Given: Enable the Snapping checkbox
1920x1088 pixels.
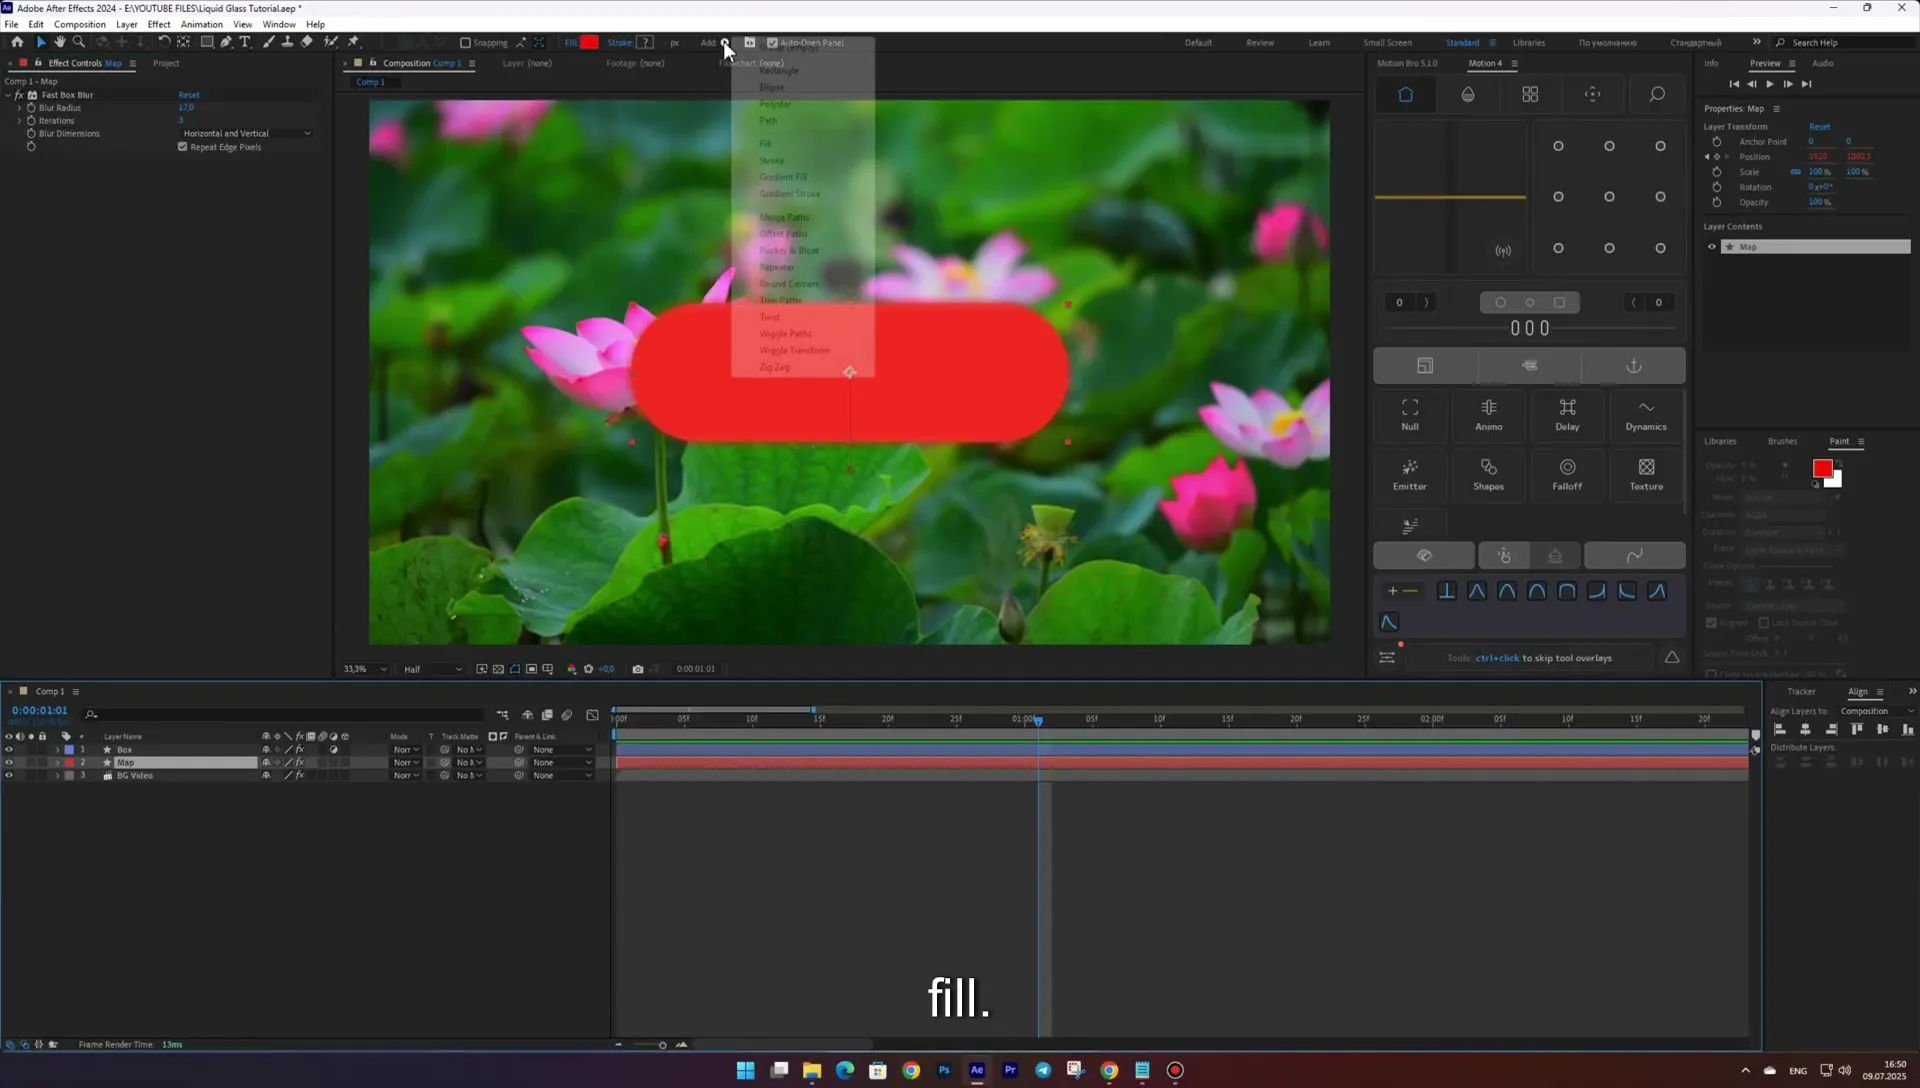Looking at the screenshot, I should pyautogui.click(x=465, y=43).
